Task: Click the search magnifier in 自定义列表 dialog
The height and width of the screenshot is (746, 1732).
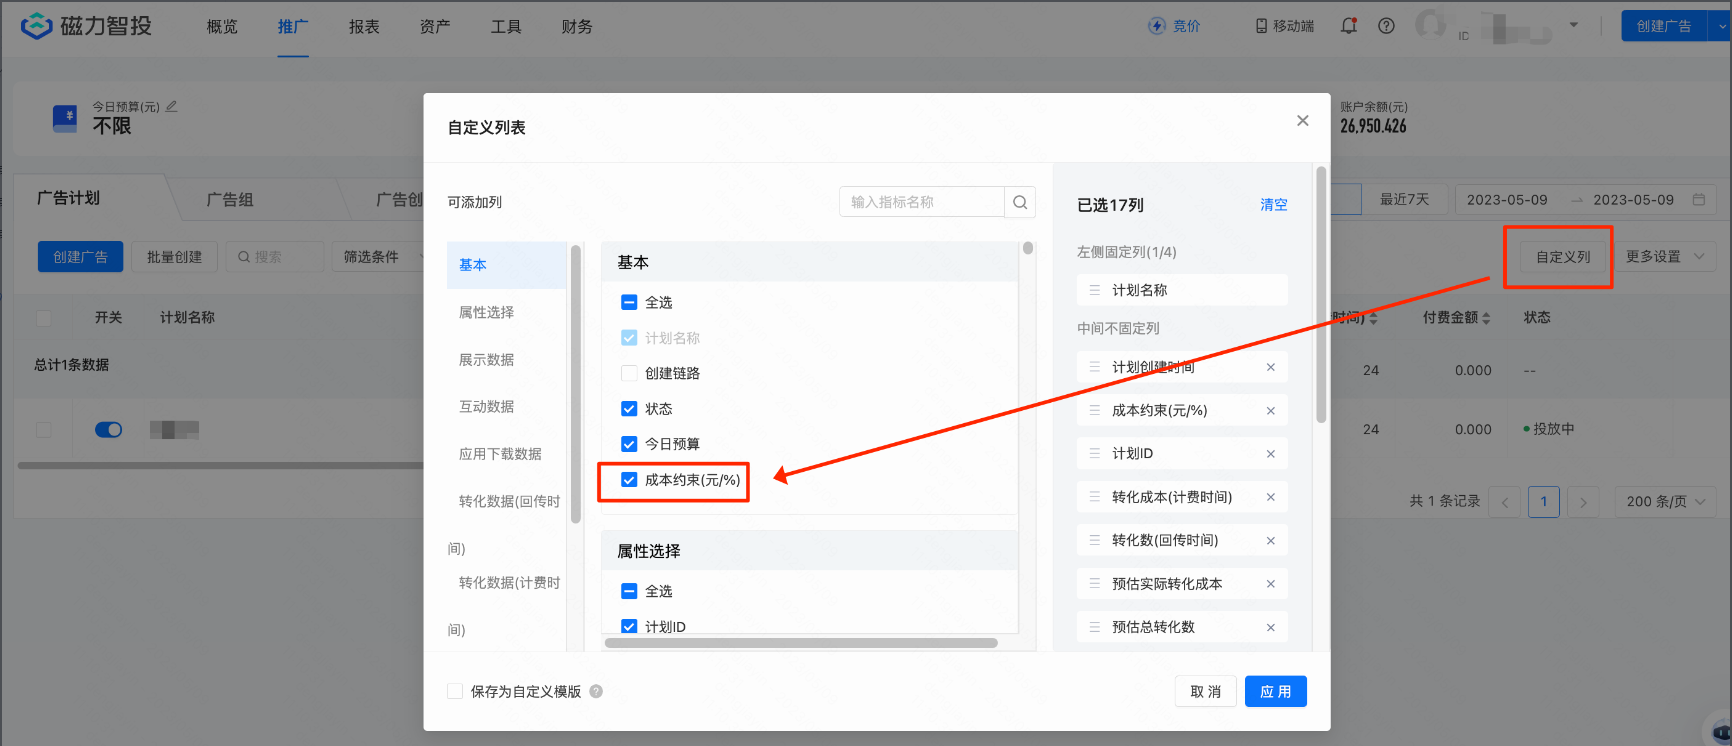Action: click(x=1020, y=202)
